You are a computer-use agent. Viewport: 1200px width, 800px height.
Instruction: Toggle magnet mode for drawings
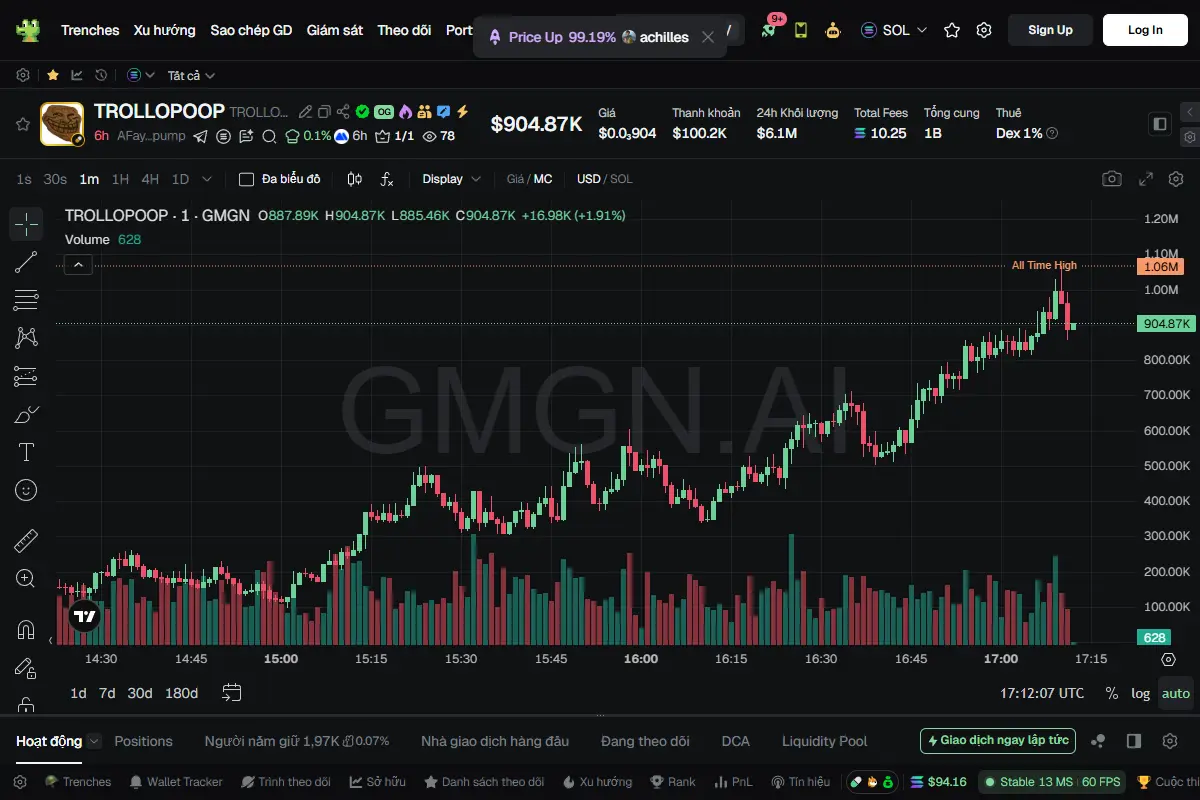26,630
